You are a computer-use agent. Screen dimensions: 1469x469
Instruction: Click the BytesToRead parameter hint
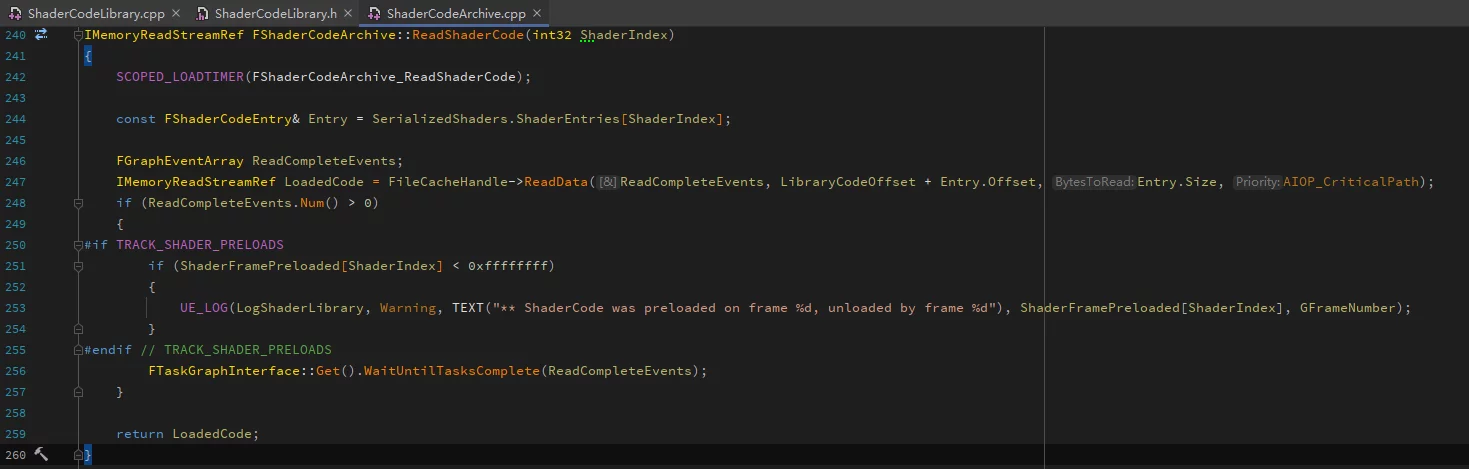[1094, 182]
